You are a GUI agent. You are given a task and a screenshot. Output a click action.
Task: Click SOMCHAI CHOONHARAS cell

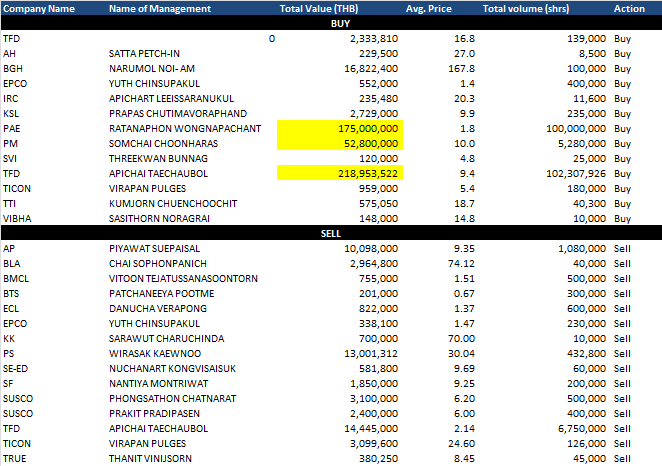[163, 144]
